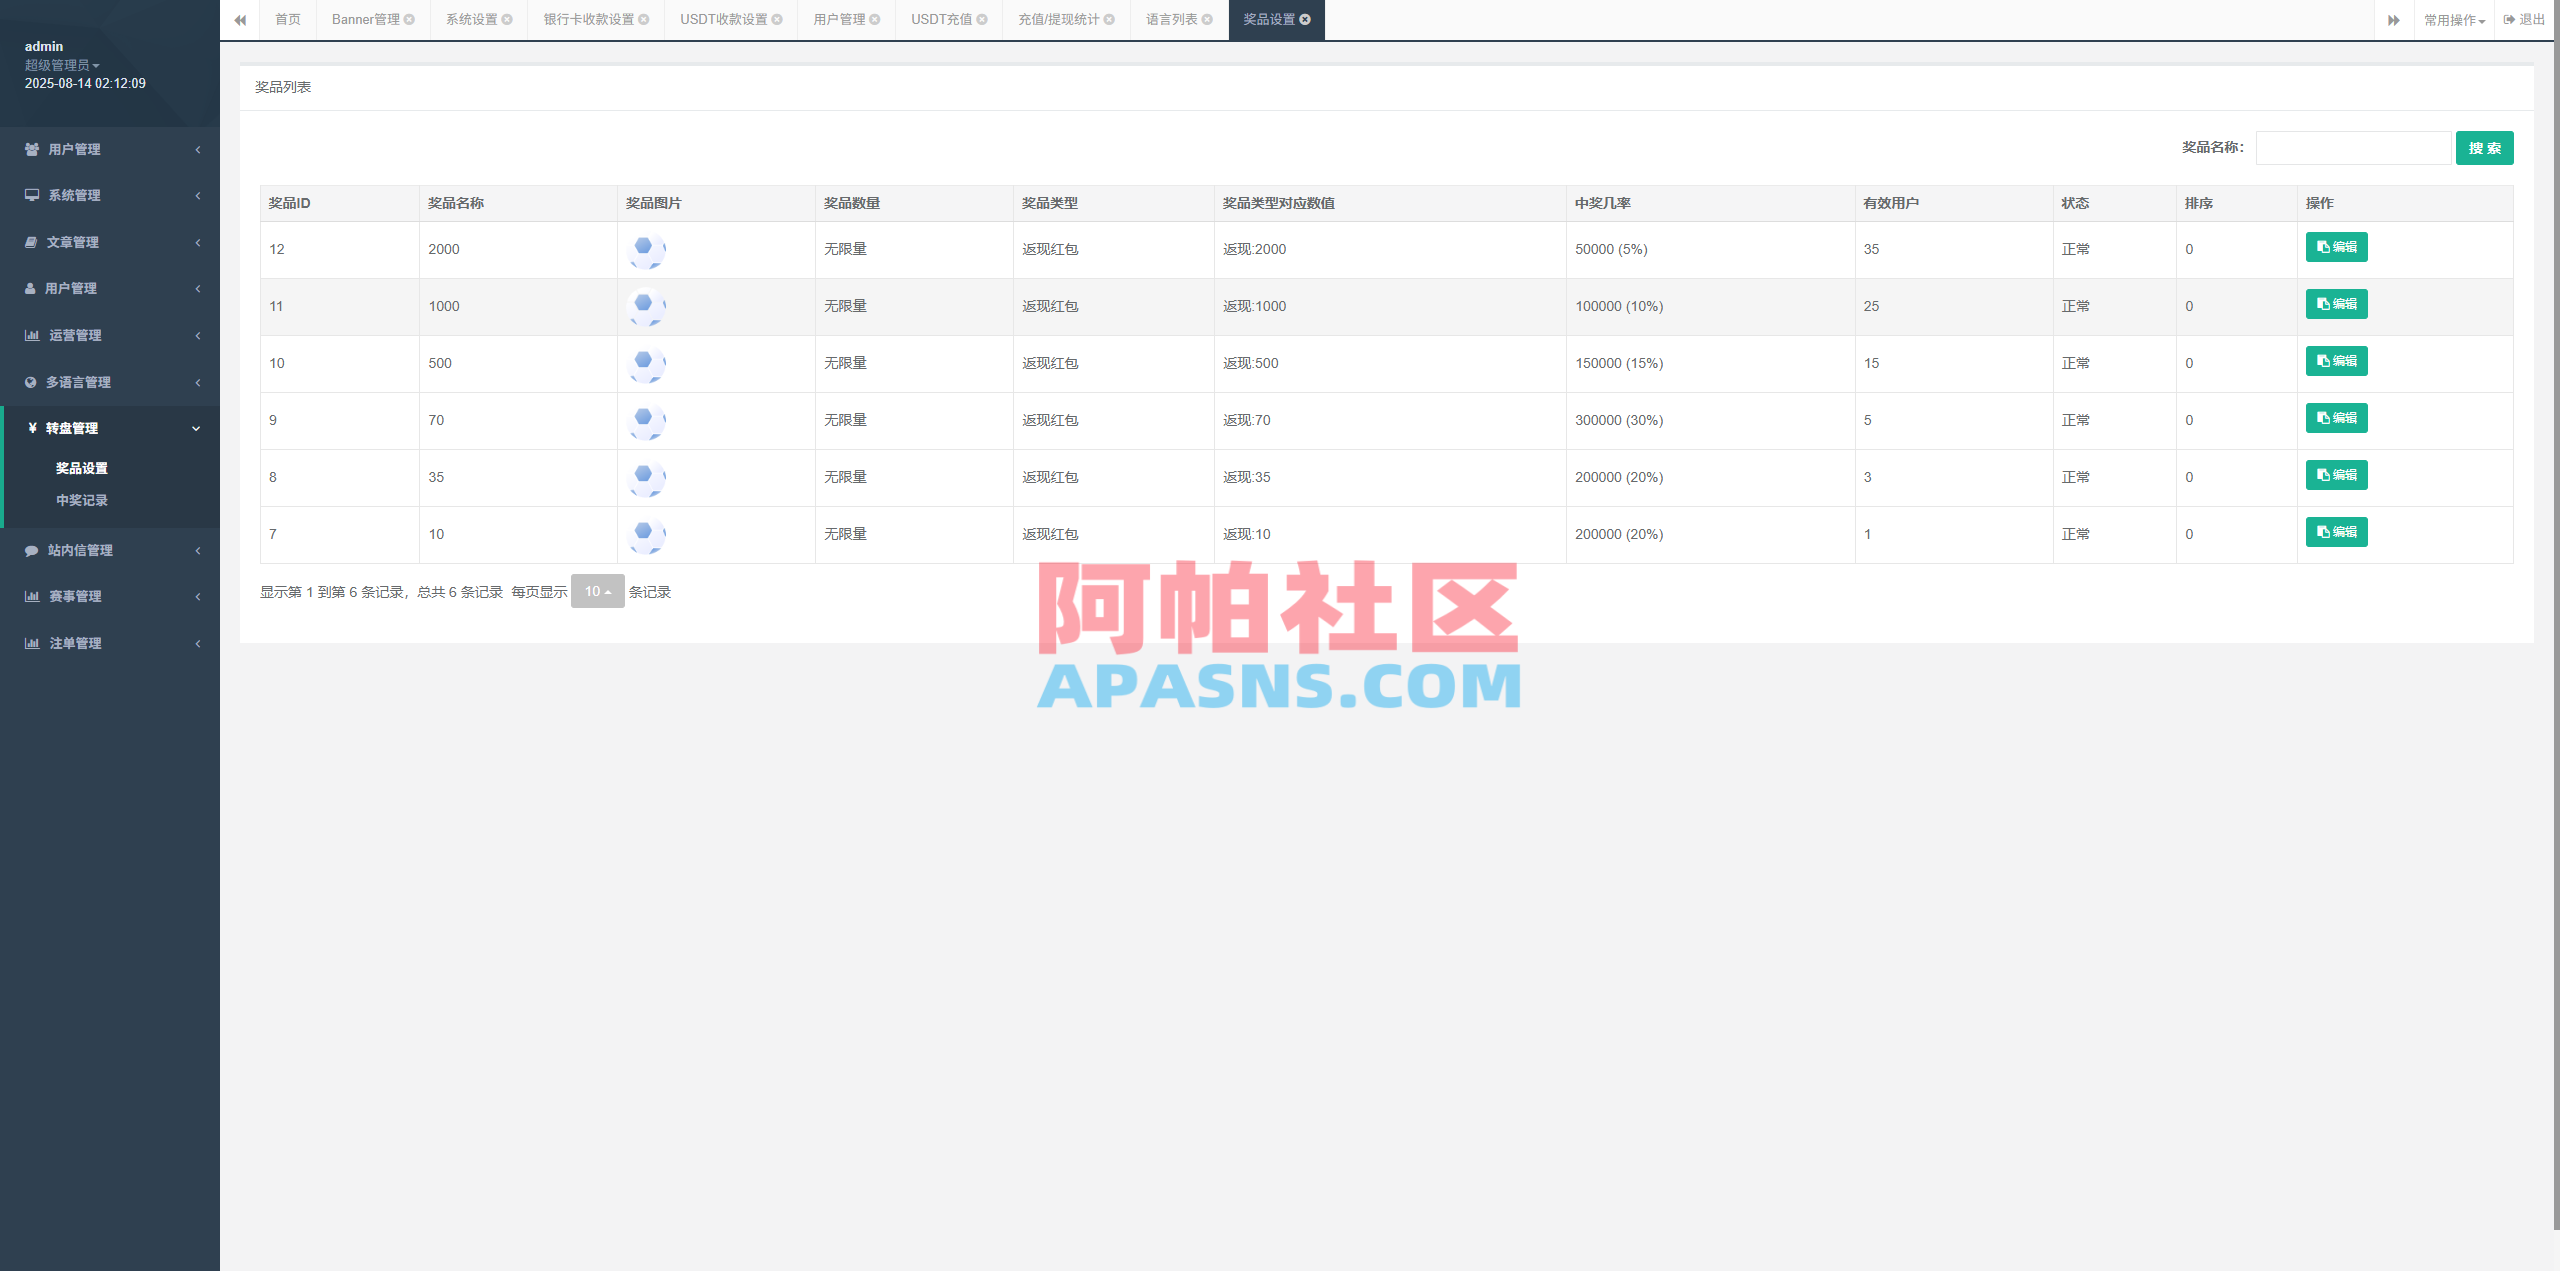
Task: Select the 转盘管理 sidebar icon
Action: (33, 428)
